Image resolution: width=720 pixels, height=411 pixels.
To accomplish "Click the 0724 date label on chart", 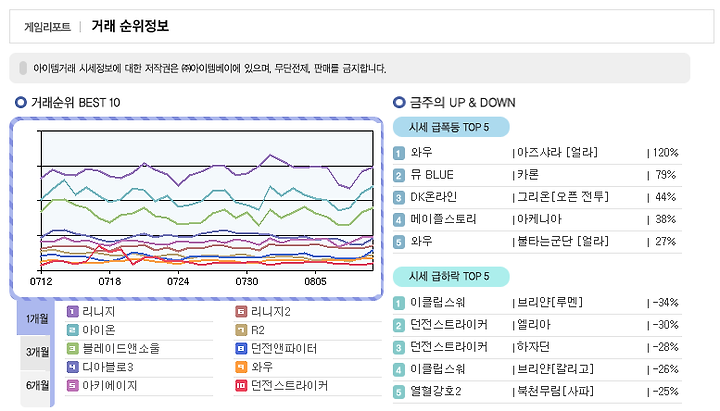I will [x=178, y=282].
